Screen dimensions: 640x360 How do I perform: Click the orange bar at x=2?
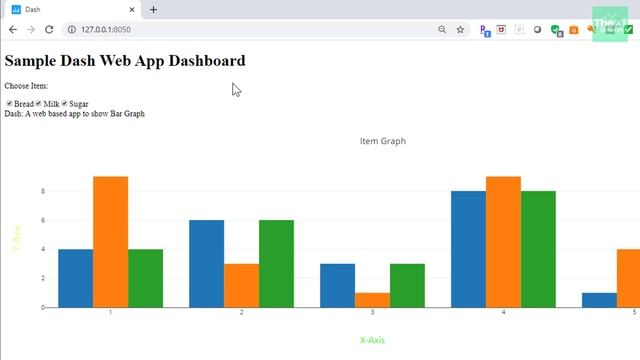pyautogui.click(x=242, y=286)
